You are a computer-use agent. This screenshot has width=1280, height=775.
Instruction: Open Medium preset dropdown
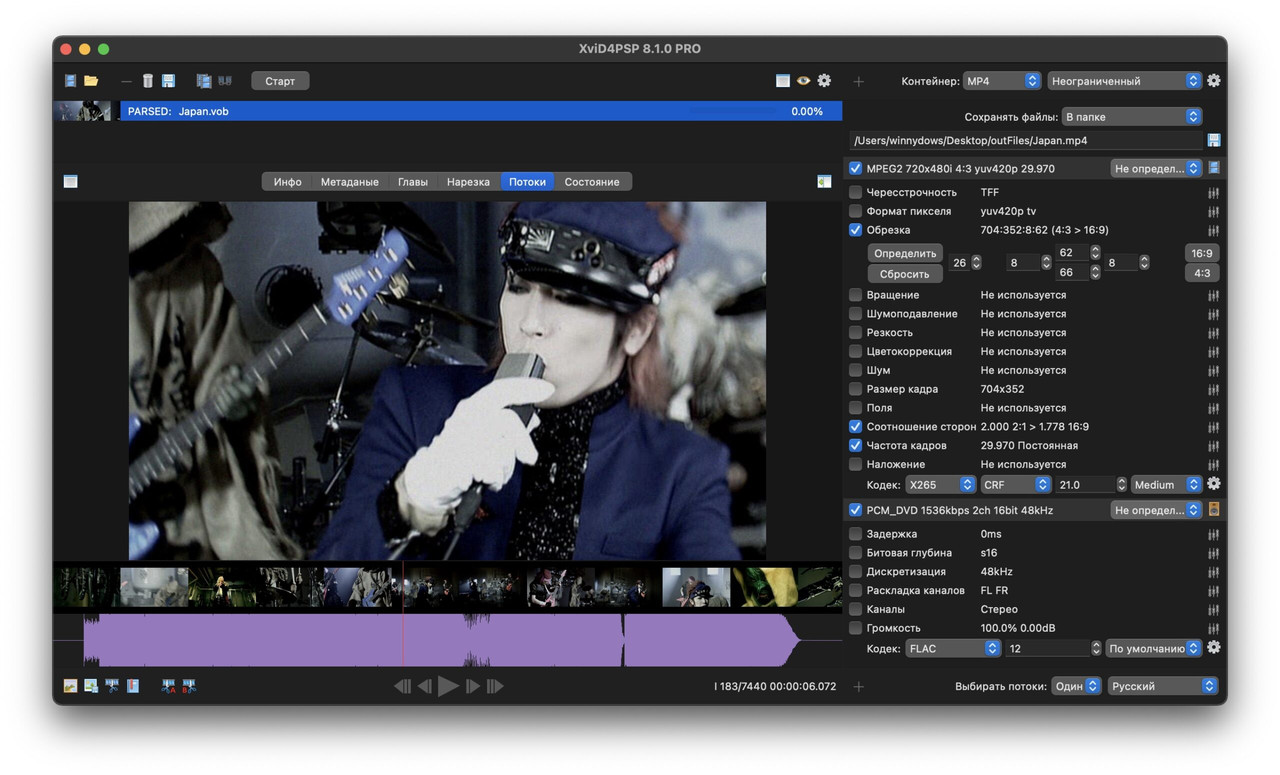(x=1166, y=485)
